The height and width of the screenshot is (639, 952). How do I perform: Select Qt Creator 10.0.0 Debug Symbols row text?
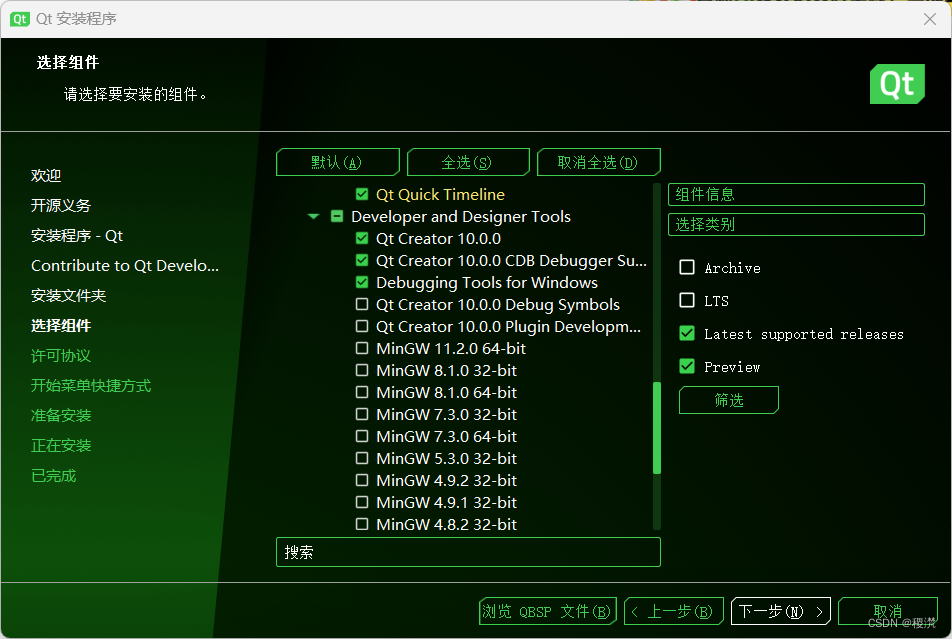click(498, 304)
